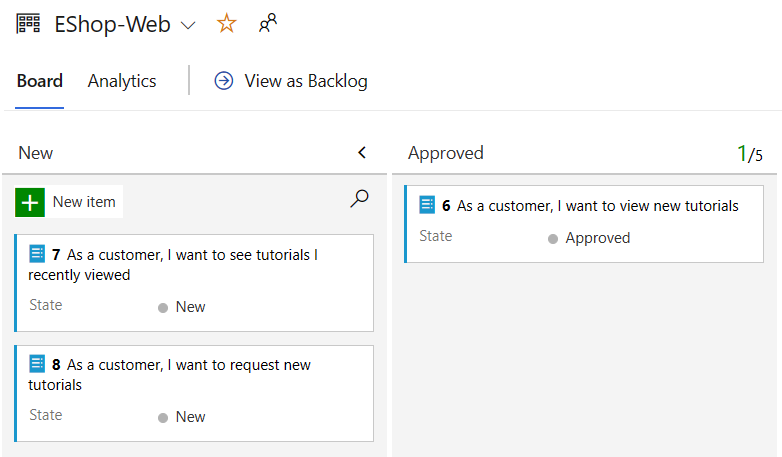The width and height of the screenshot is (782, 457).
Task: Click the New item button label
Action: coord(84,202)
